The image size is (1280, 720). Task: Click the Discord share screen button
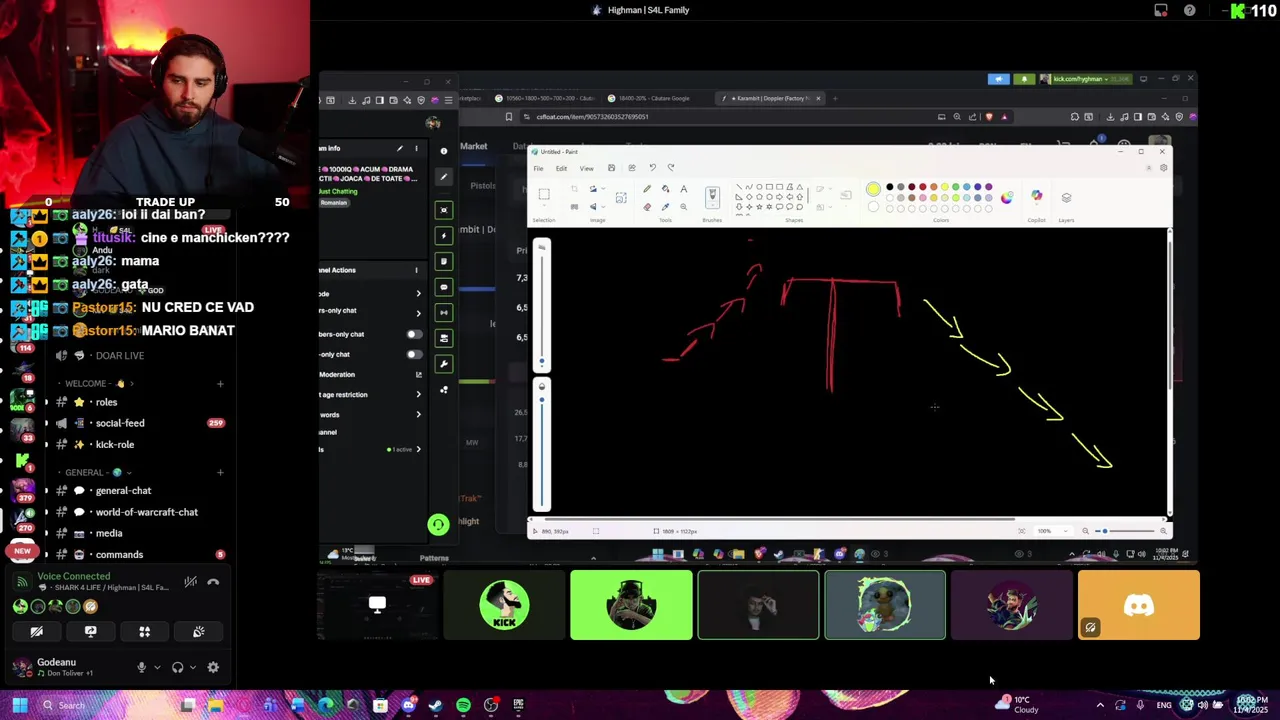[90, 632]
